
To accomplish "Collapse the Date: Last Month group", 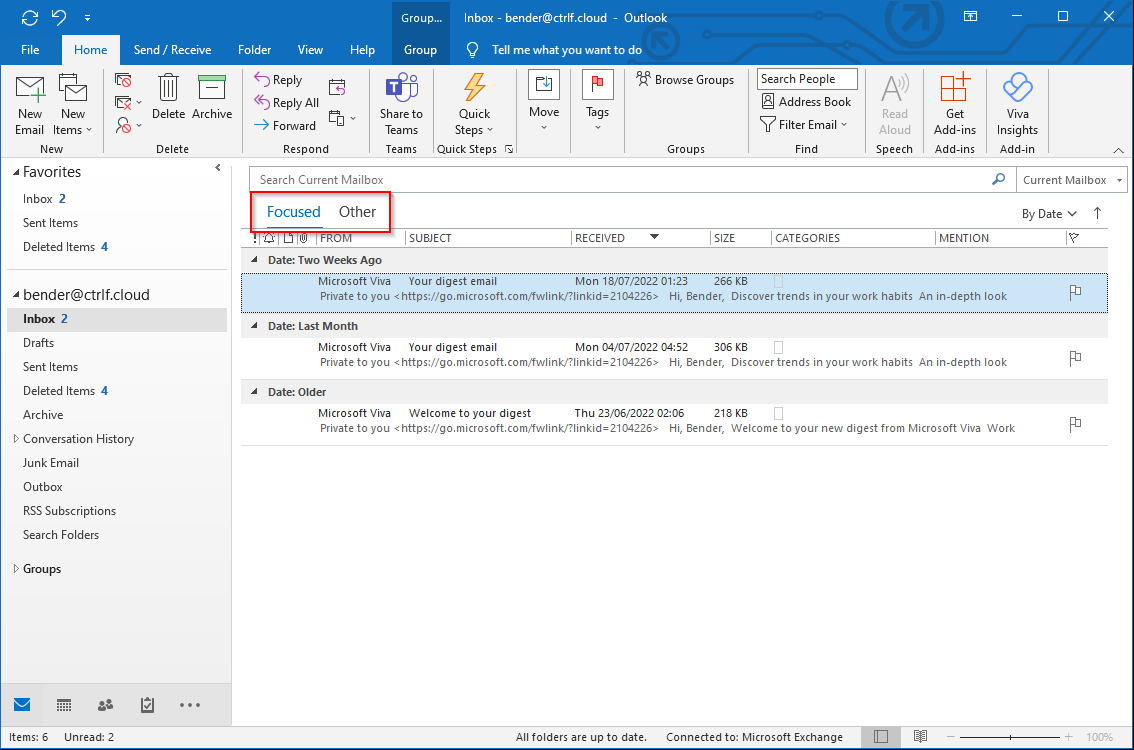I will (x=254, y=326).
